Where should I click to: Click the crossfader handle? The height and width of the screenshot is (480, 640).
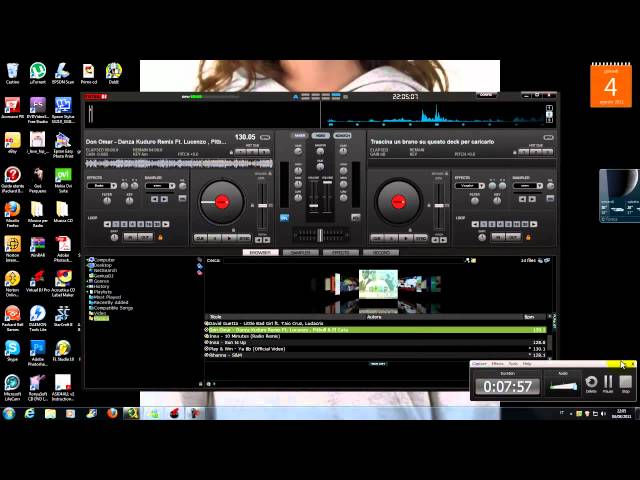[320, 235]
